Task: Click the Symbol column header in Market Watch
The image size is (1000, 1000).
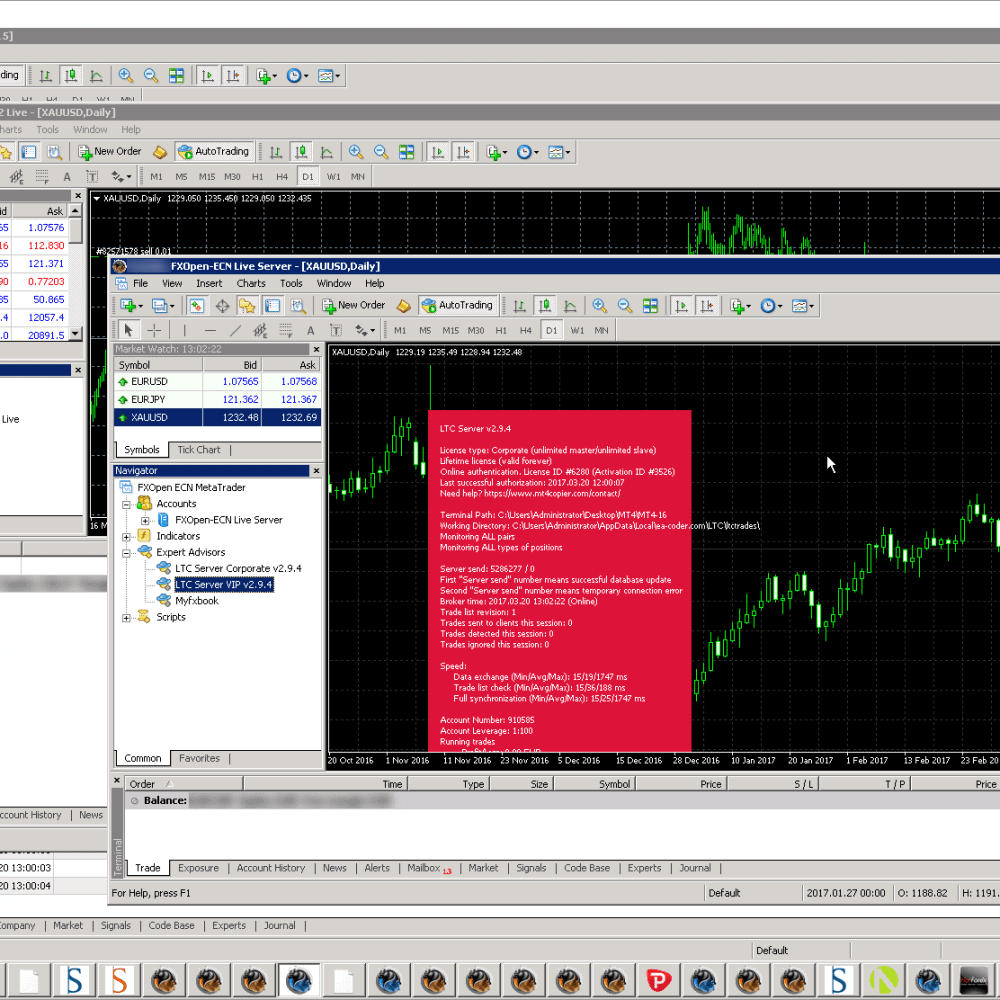Action: tap(158, 365)
